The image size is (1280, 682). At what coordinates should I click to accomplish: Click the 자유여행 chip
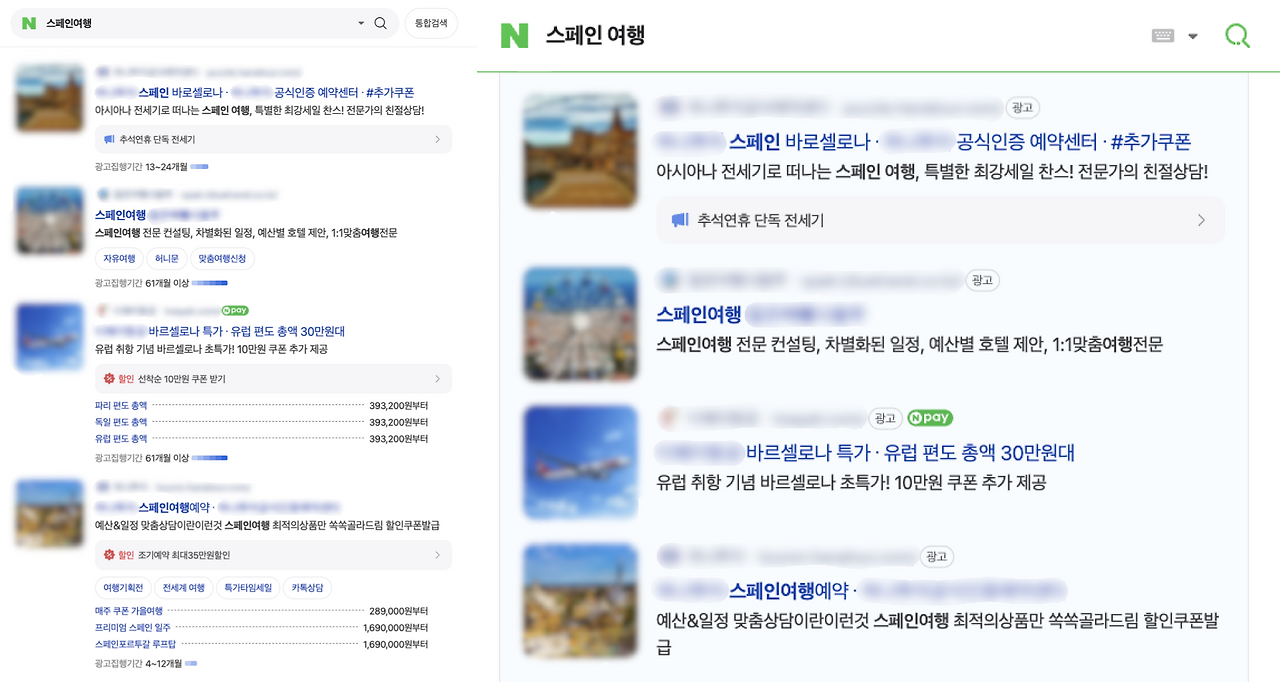click(x=119, y=259)
